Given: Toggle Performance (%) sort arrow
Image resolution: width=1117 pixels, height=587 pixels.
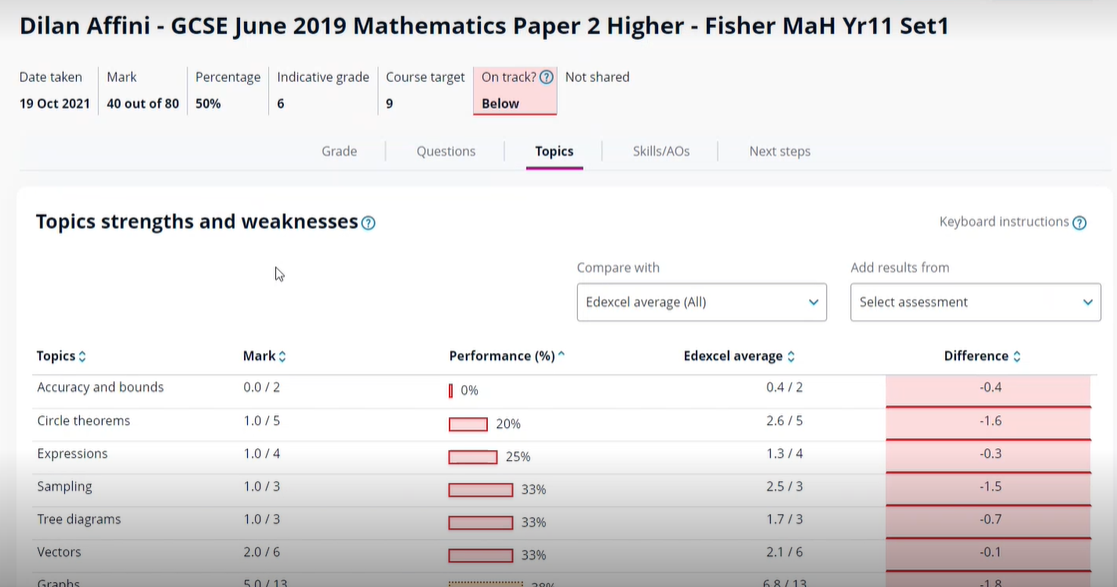Looking at the screenshot, I should pyautogui.click(x=561, y=356).
